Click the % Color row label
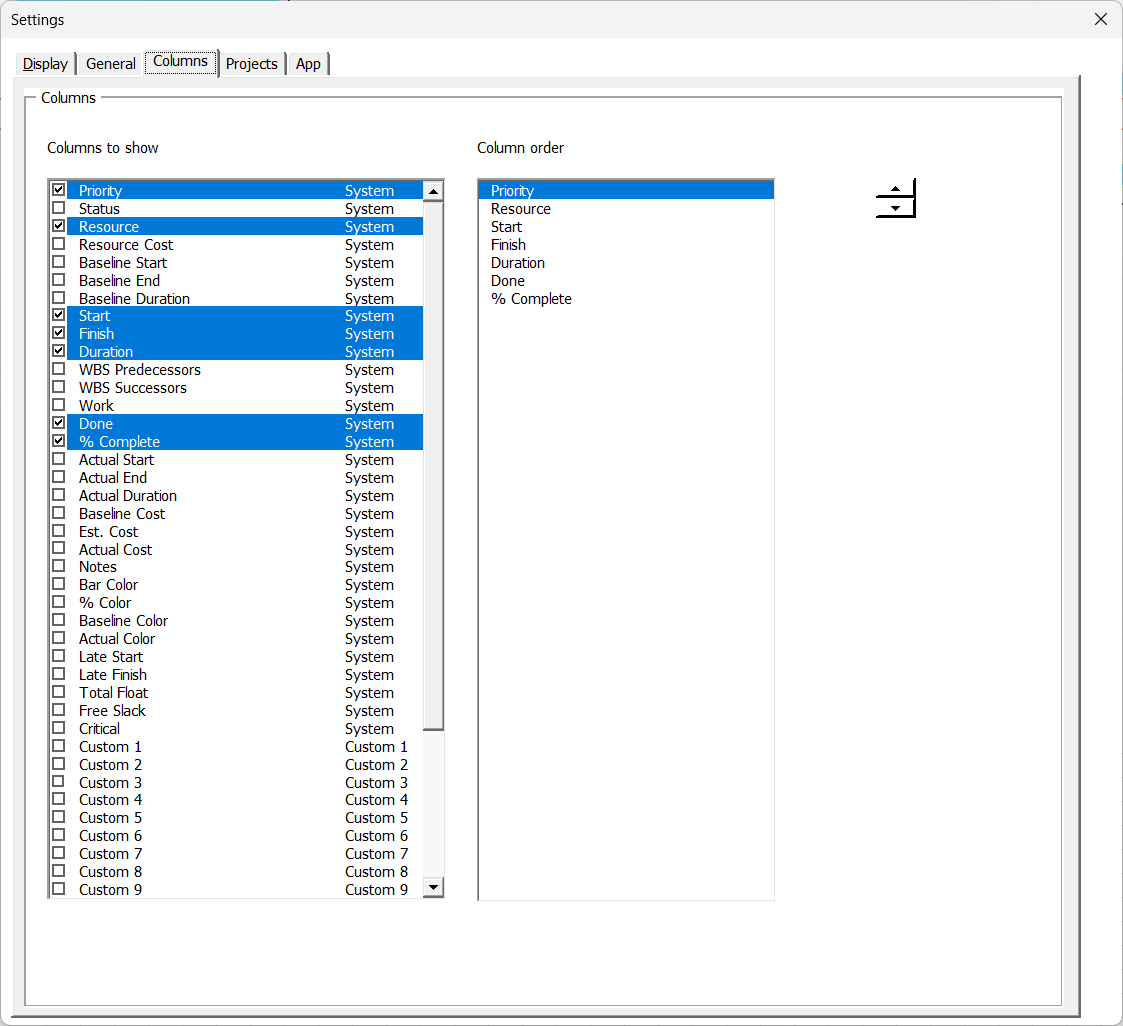1123x1026 pixels. [x=105, y=602]
